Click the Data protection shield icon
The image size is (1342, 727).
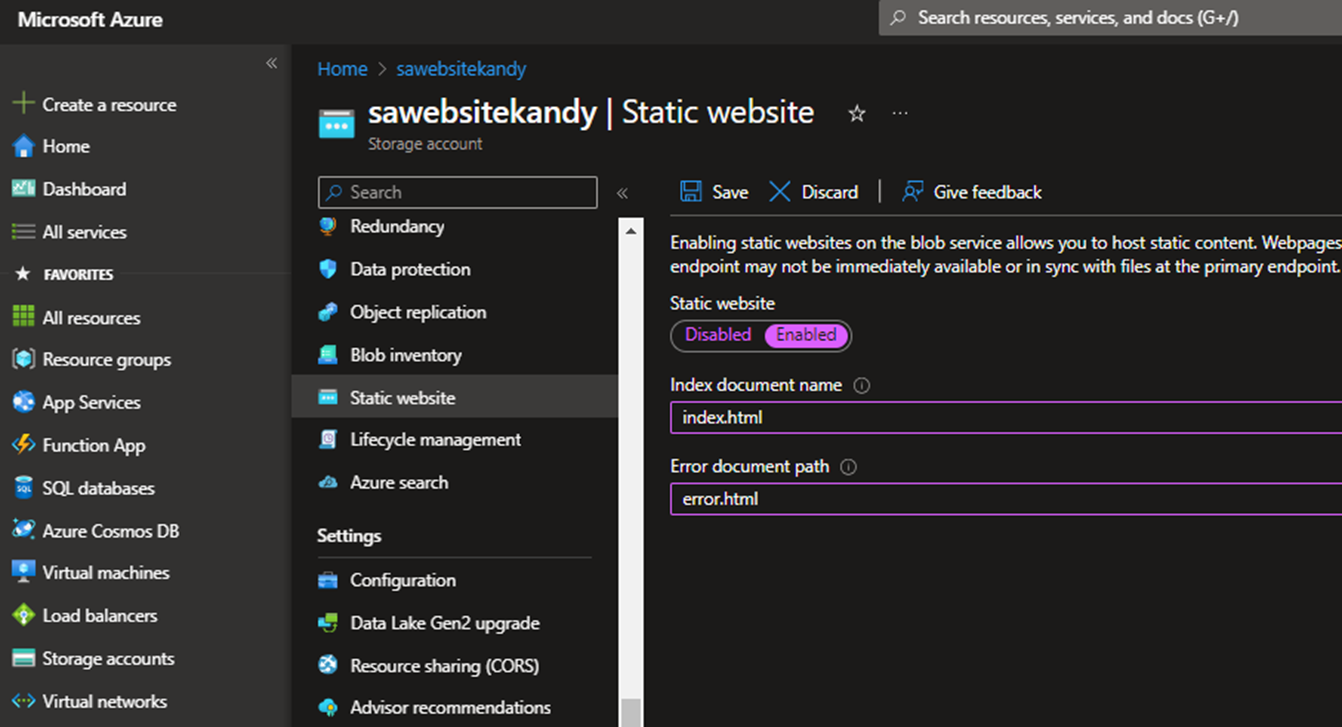(x=328, y=269)
